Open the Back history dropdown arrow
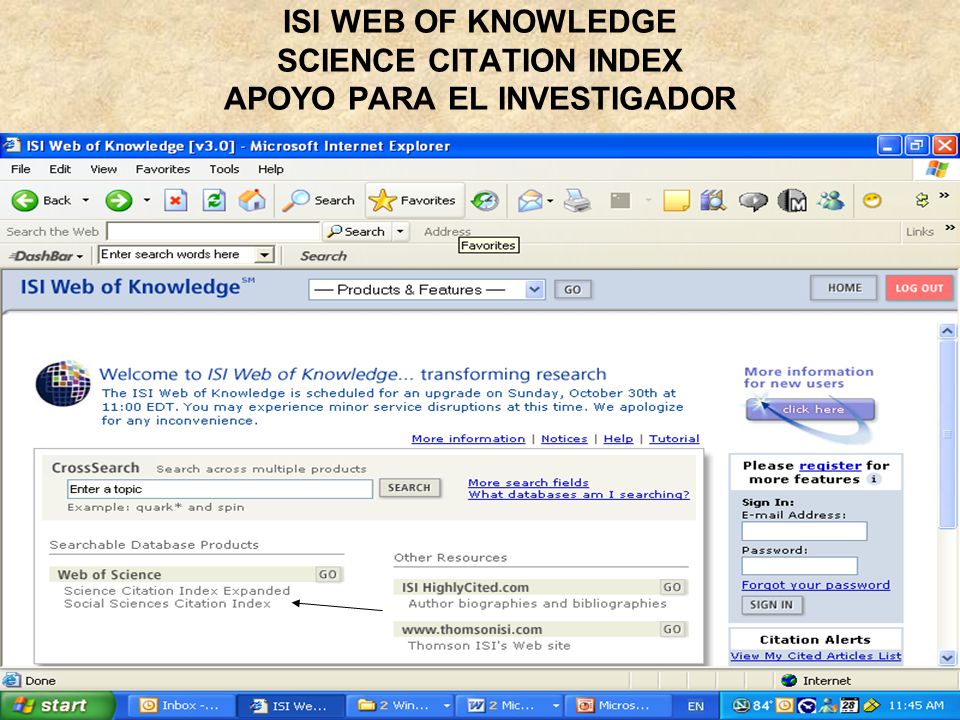The image size is (960, 720). [86, 200]
